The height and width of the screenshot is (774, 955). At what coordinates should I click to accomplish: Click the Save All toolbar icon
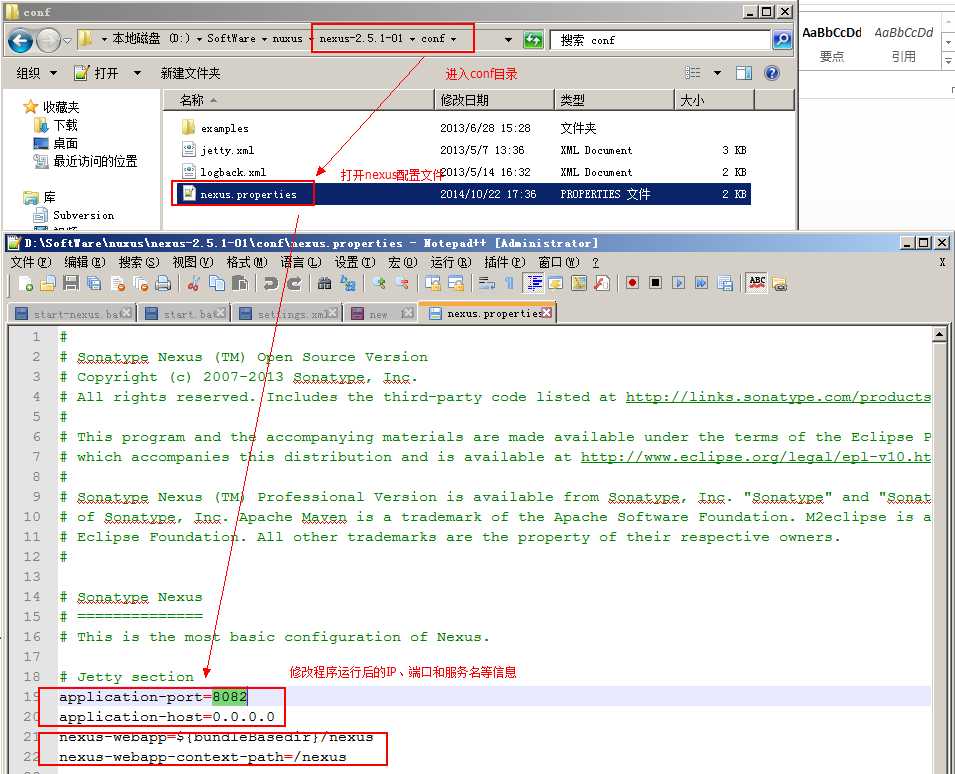tap(94, 283)
